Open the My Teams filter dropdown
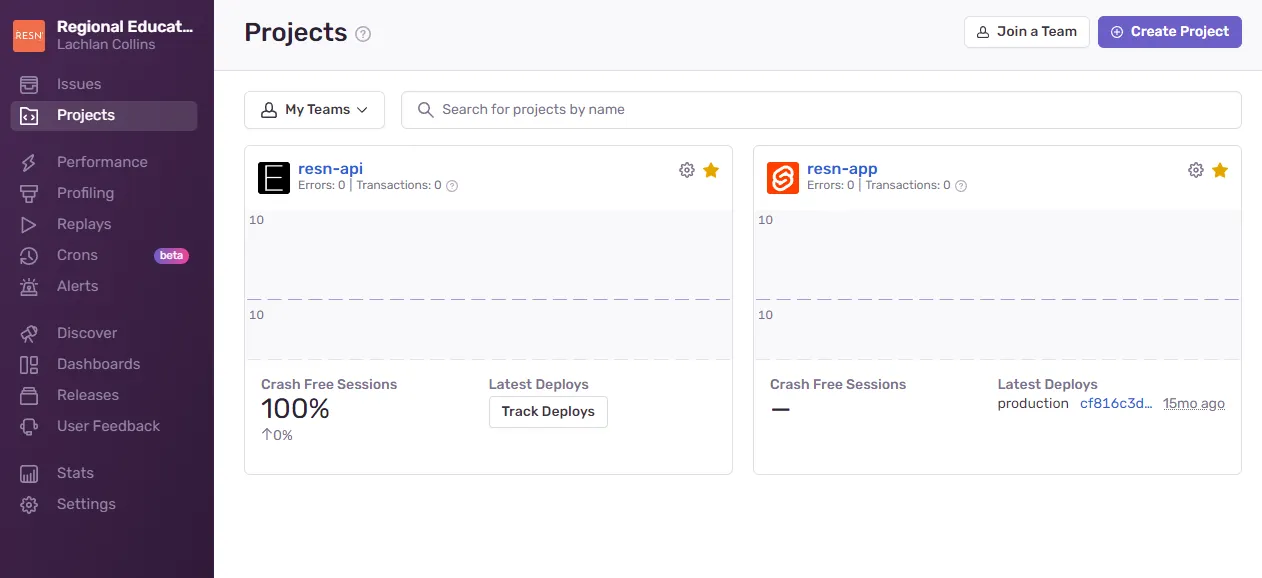This screenshot has height=578, width=1262. tap(314, 109)
